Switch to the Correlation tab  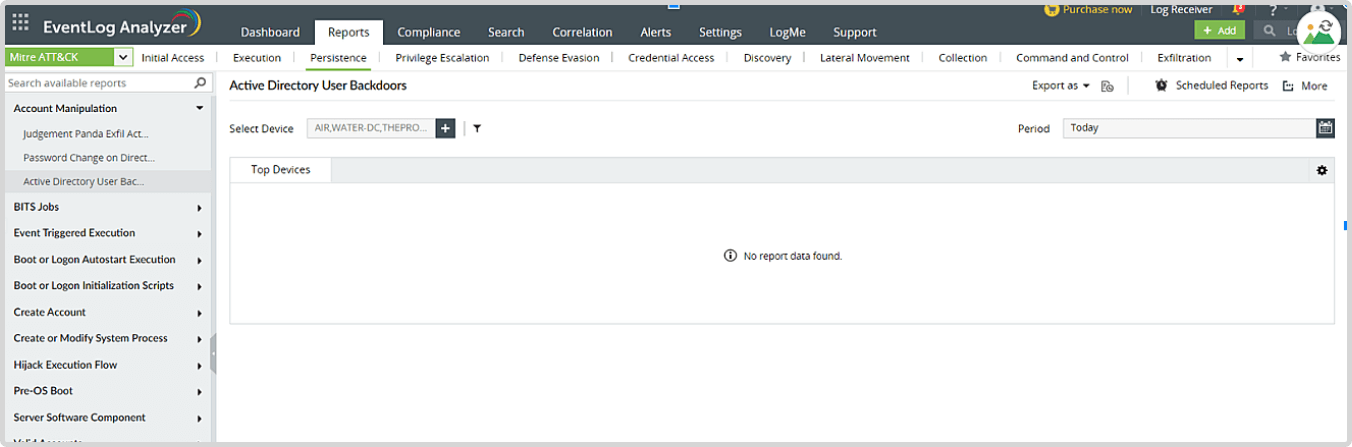[582, 32]
